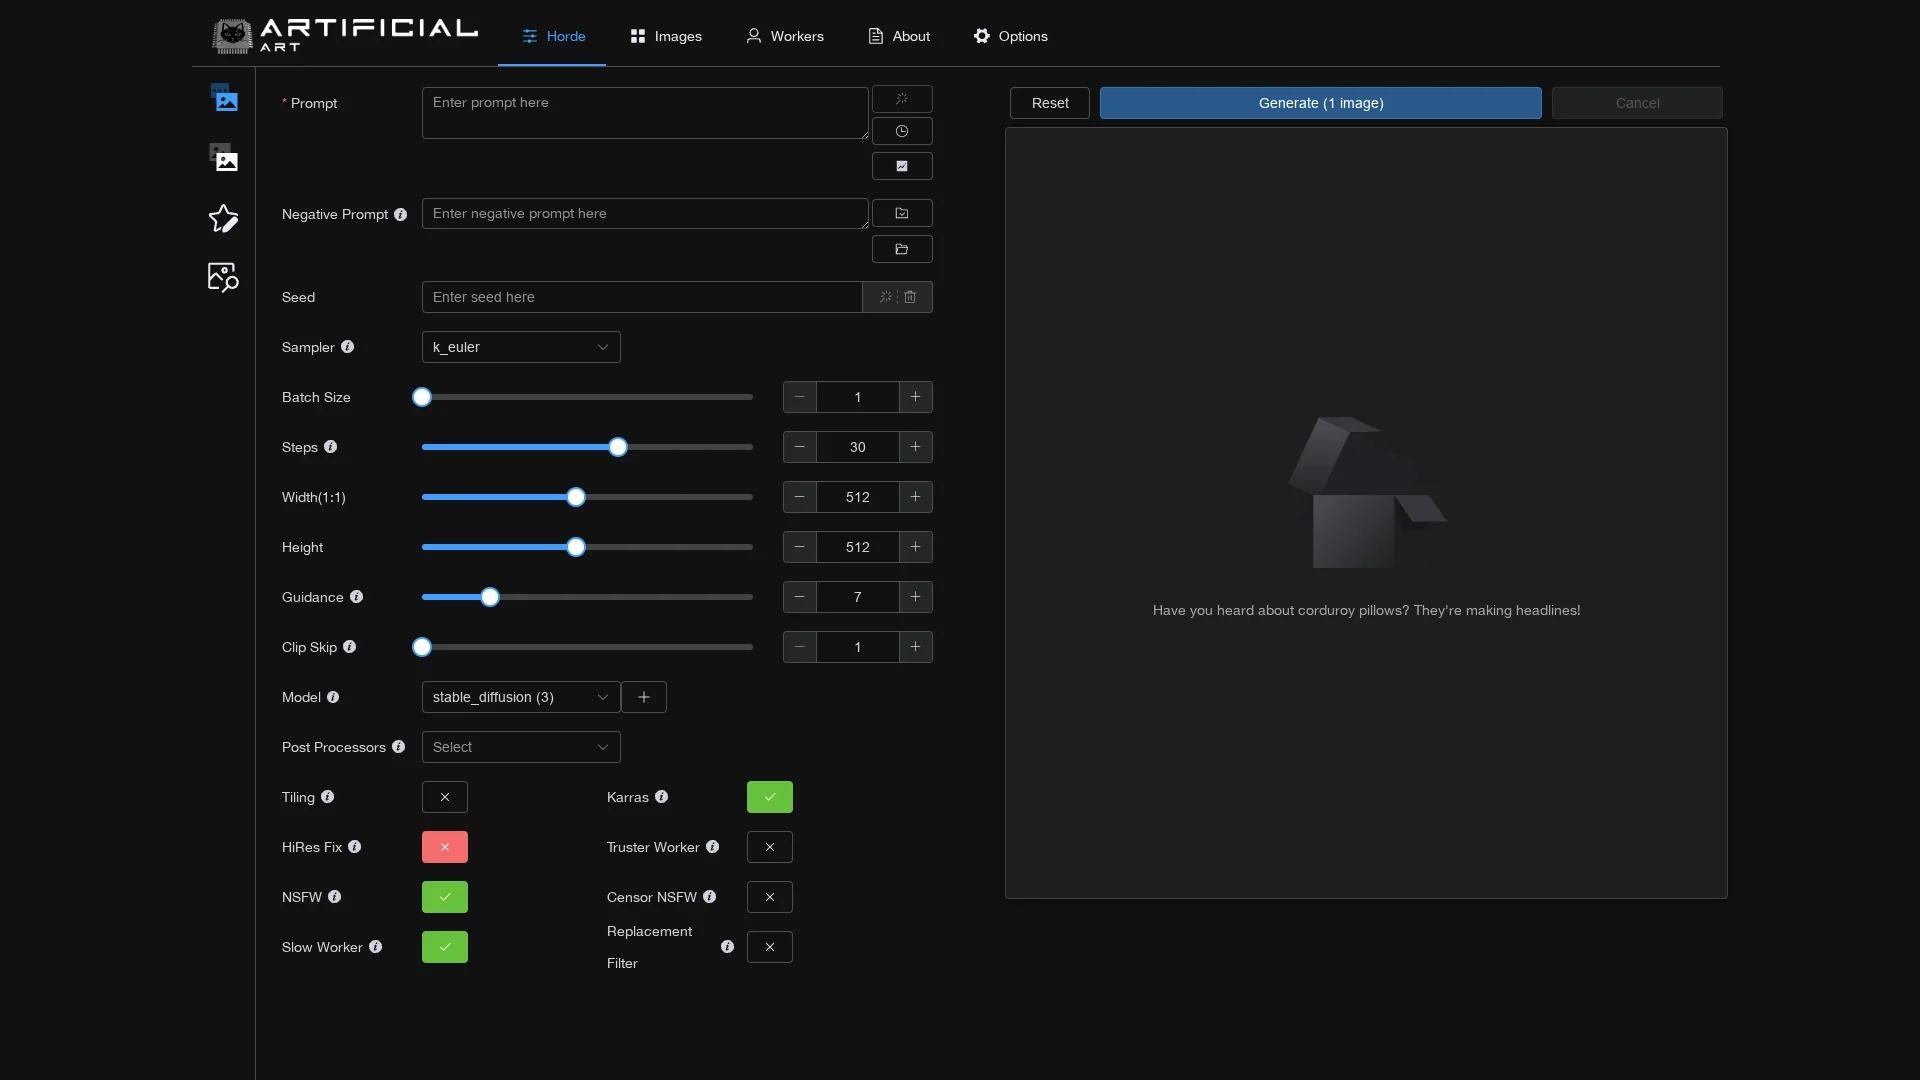Toggle the Tiling option
1920x1080 pixels.
point(445,797)
